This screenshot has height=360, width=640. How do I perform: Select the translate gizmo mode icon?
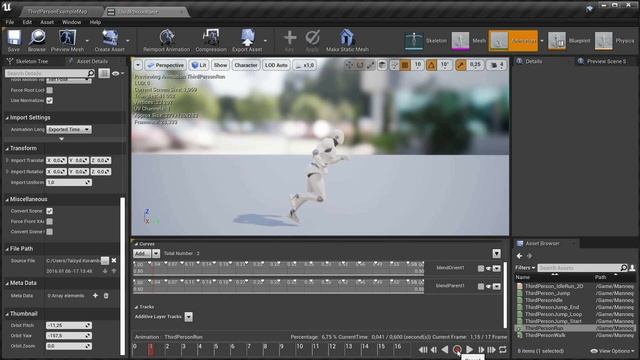[349, 65]
